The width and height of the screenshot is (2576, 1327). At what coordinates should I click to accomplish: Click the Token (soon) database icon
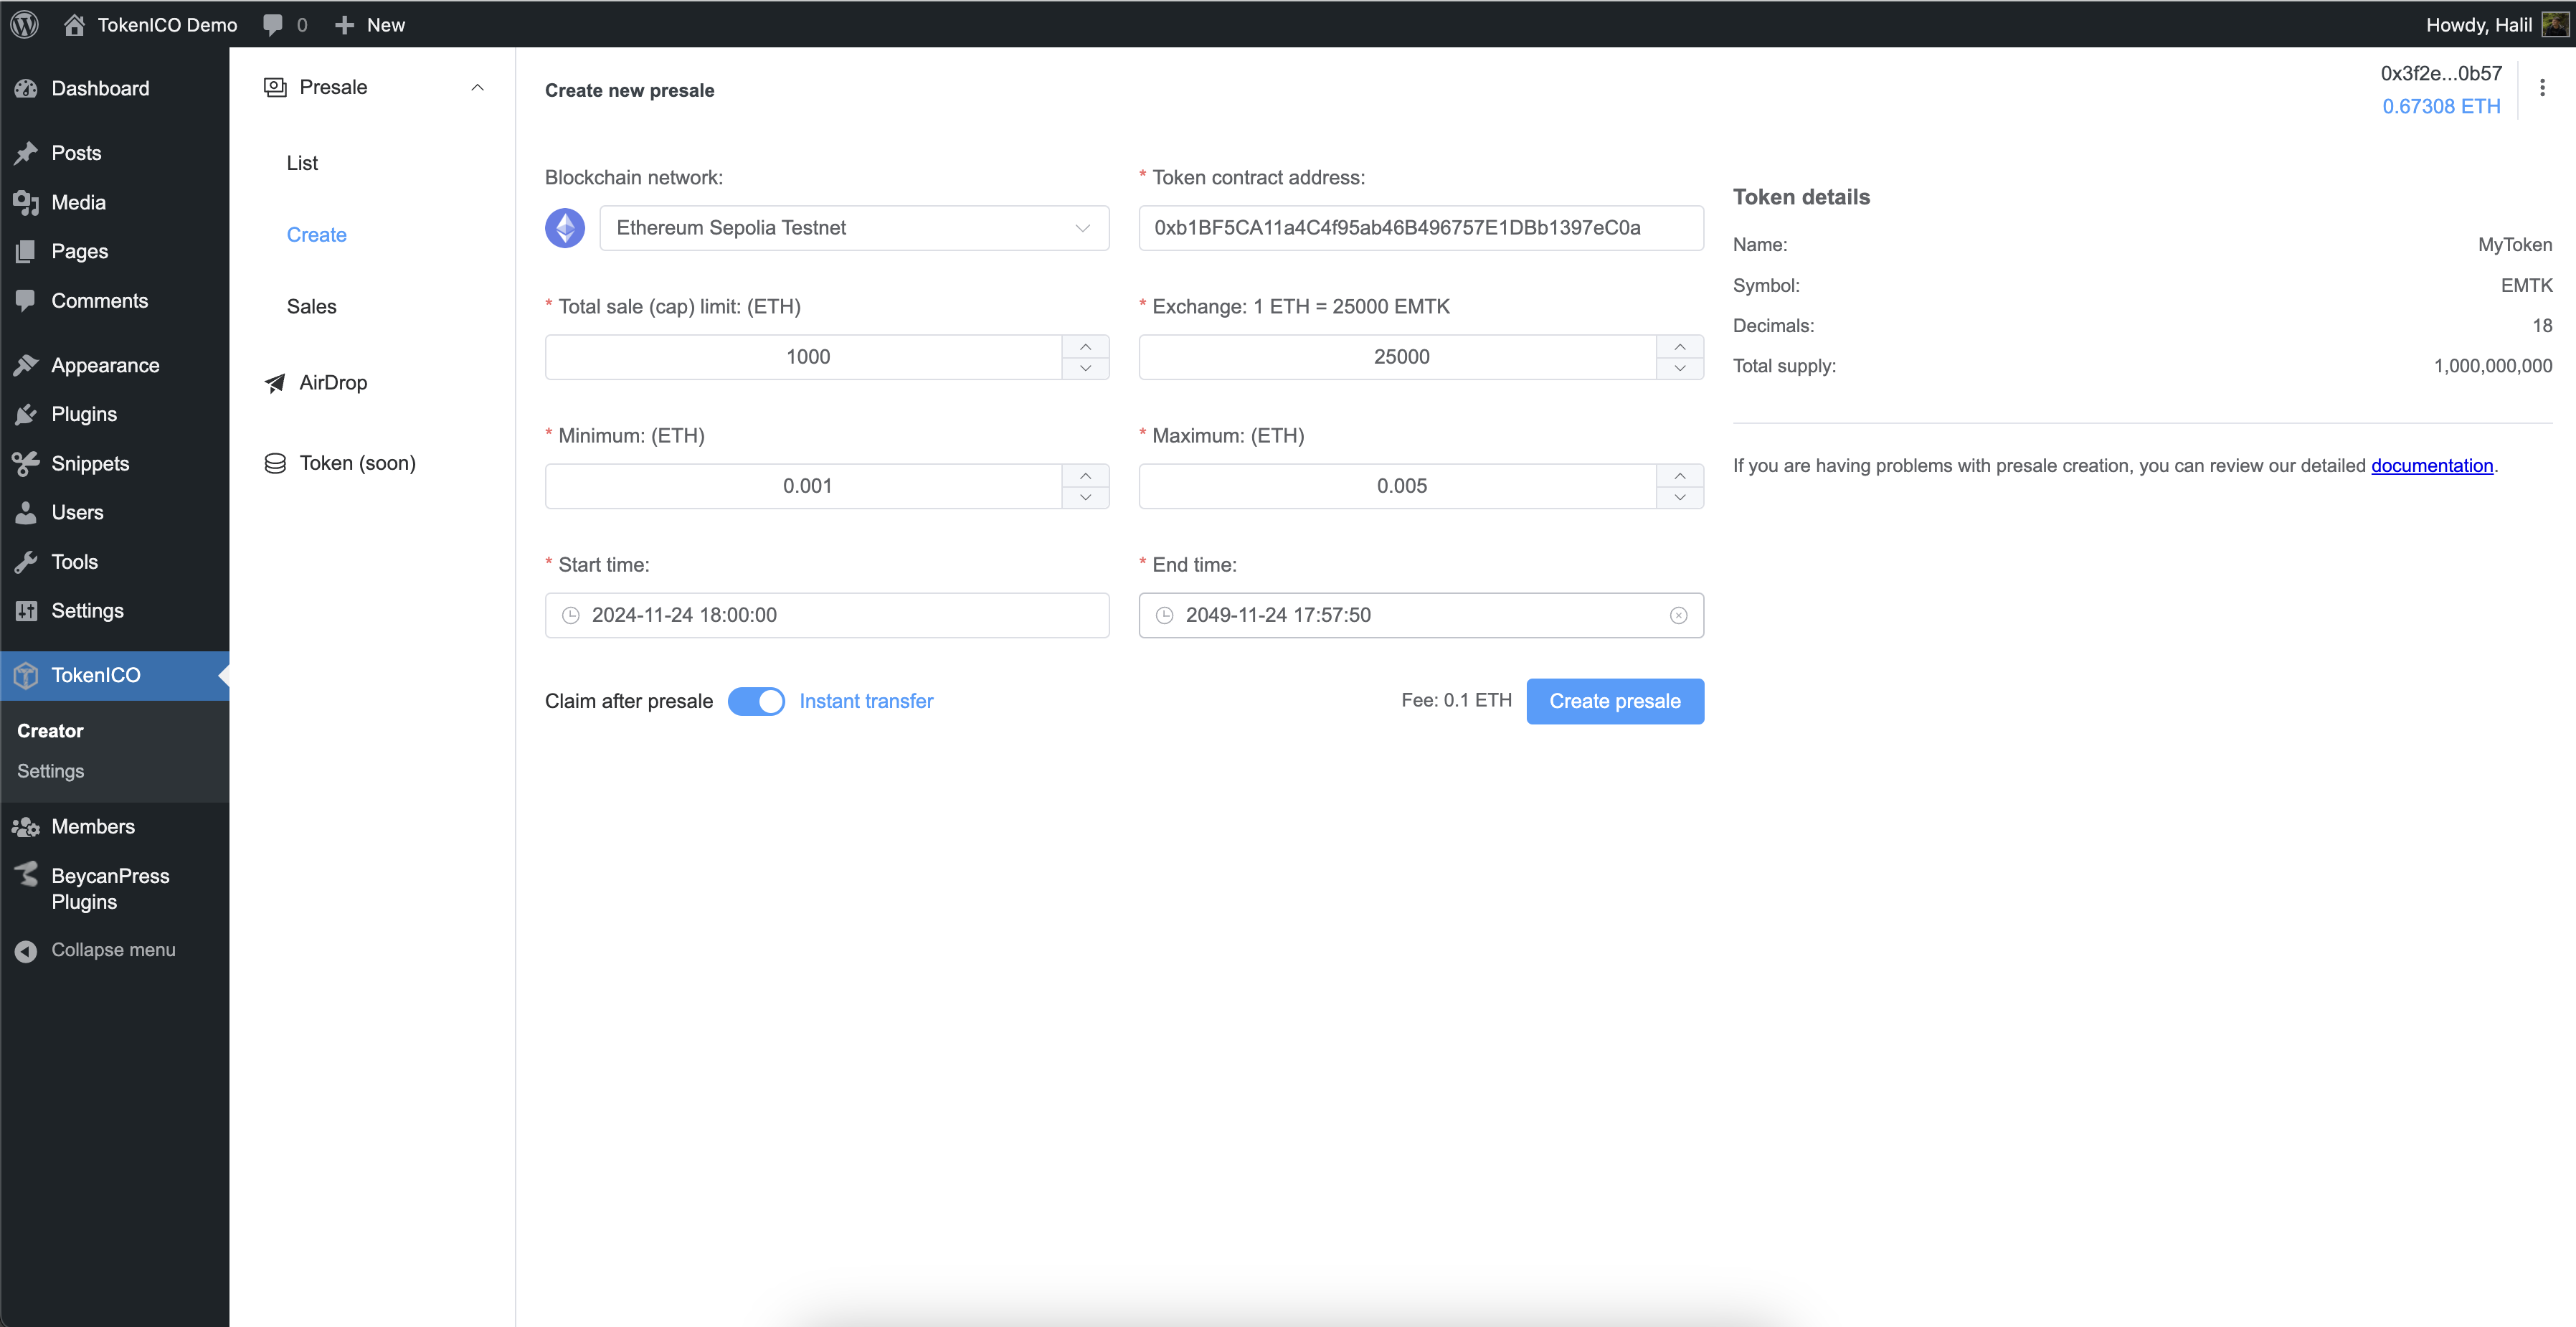[275, 463]
